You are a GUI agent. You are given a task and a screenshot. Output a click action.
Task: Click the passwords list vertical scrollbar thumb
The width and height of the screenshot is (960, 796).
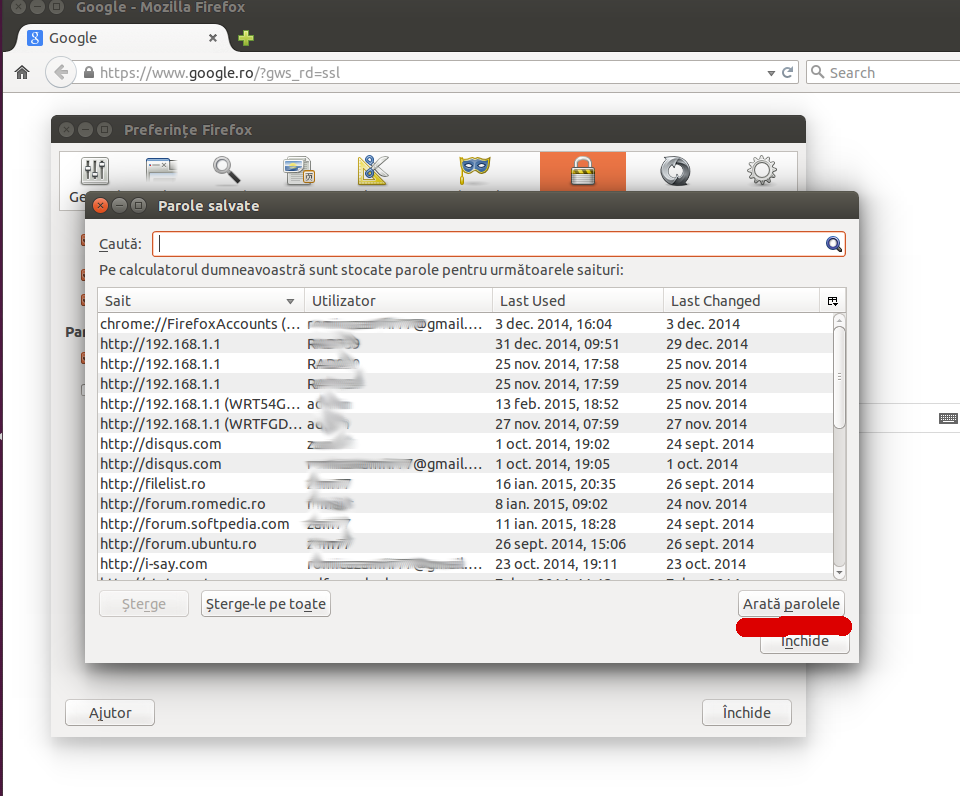point(839,377)
